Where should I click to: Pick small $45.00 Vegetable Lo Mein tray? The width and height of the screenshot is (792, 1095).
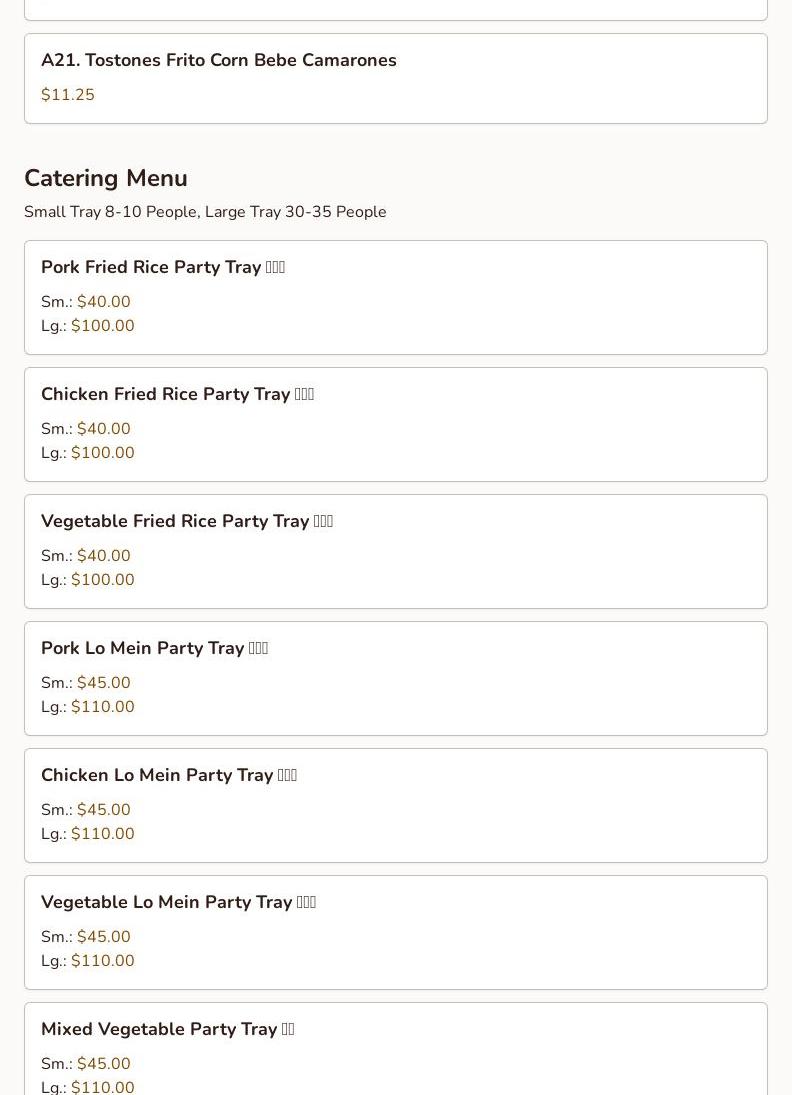(103, 937)
